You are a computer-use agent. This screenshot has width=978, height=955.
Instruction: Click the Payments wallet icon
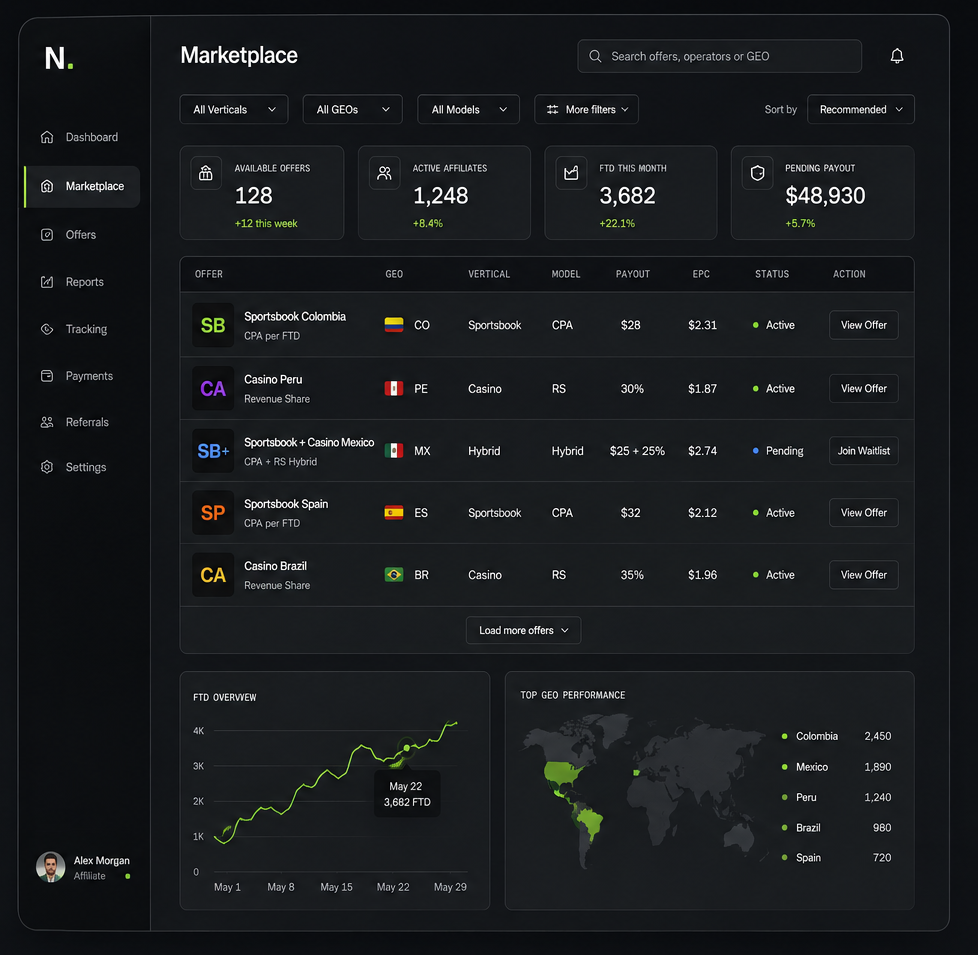pyautogui.click(x=47, y=376)
